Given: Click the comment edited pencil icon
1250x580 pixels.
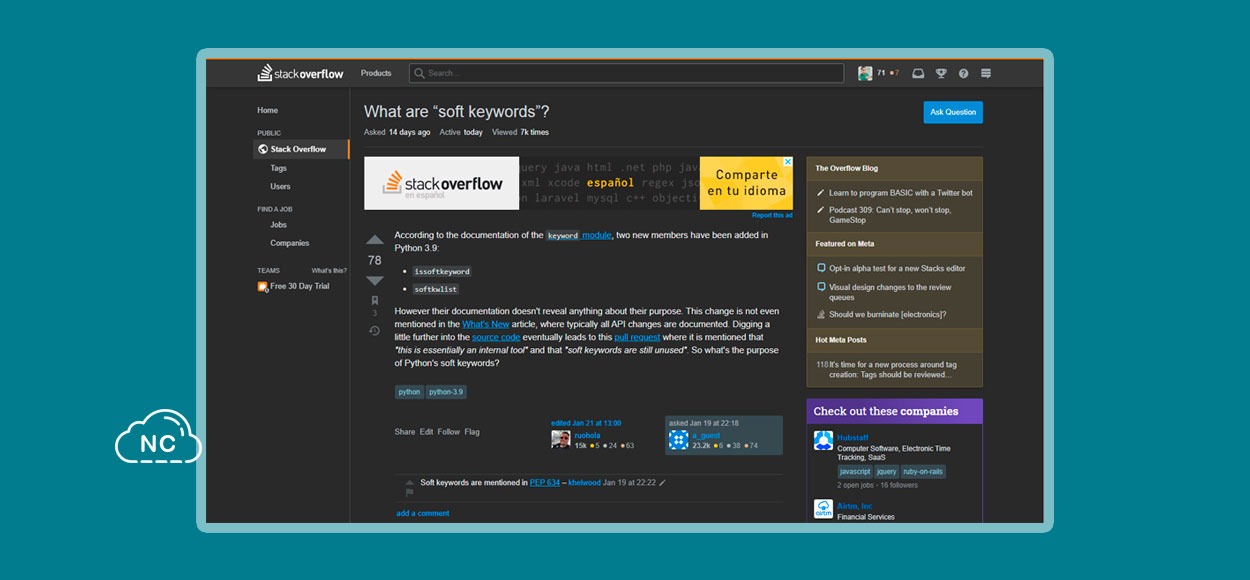Looking at the screenshot, I should coord(662,482).
